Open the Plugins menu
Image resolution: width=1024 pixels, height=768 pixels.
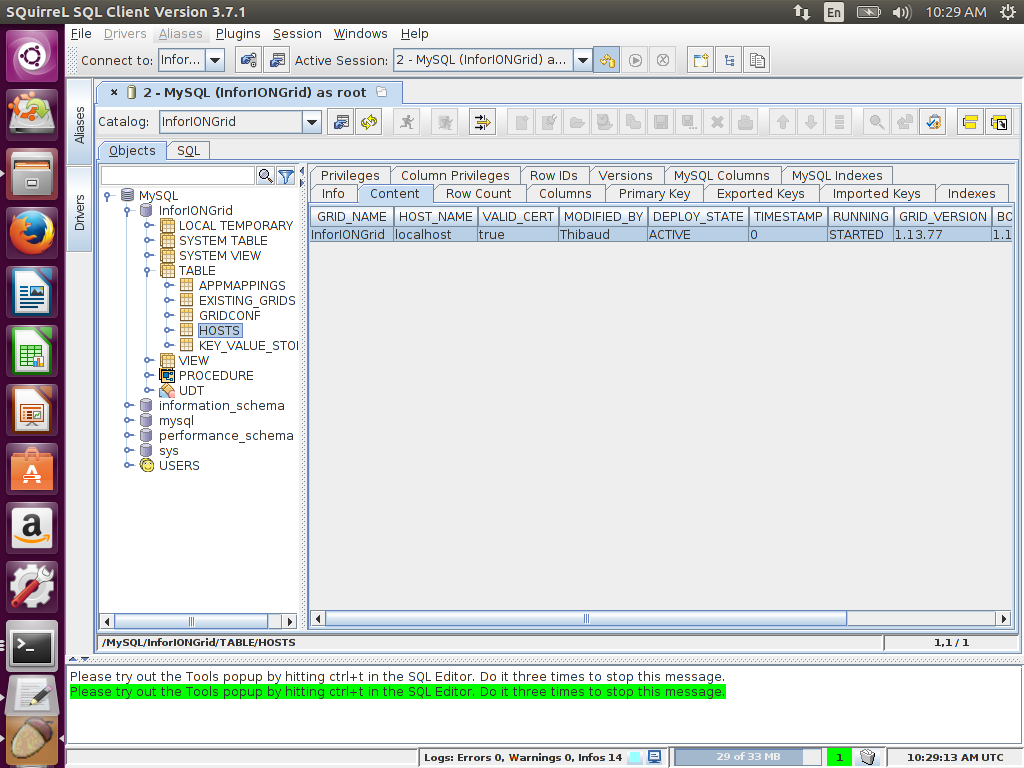(238, 34)
